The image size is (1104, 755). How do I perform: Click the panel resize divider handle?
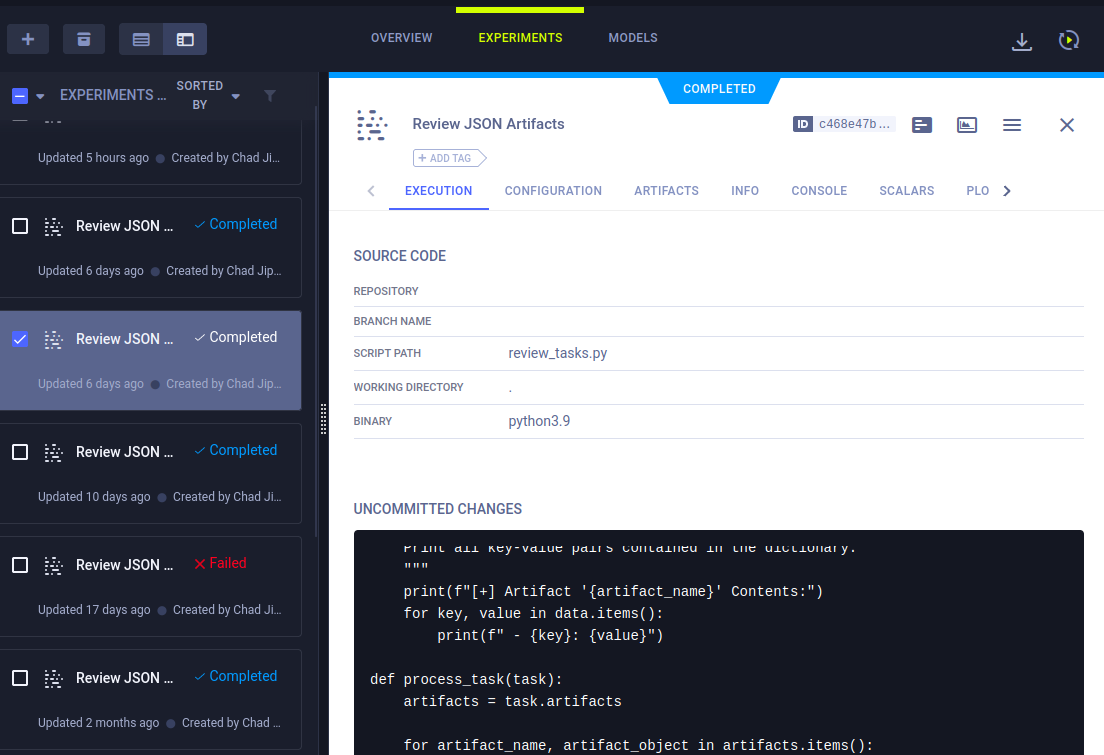(324, 419)
